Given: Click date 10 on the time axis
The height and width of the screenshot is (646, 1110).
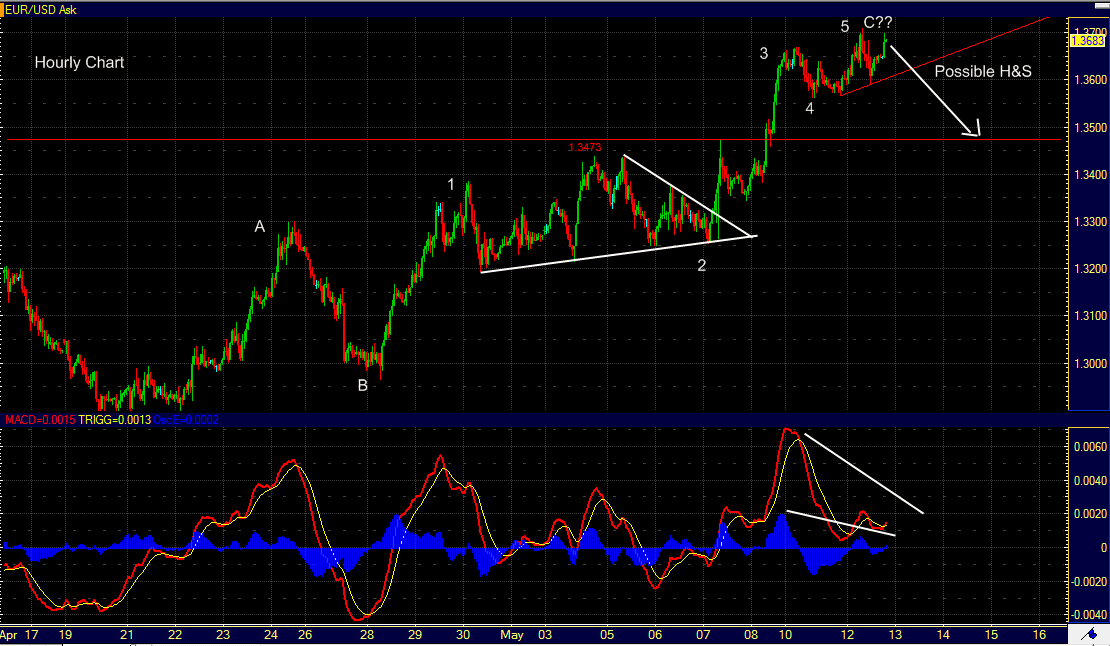Looking at the screenshot, I should pos(786,635).
